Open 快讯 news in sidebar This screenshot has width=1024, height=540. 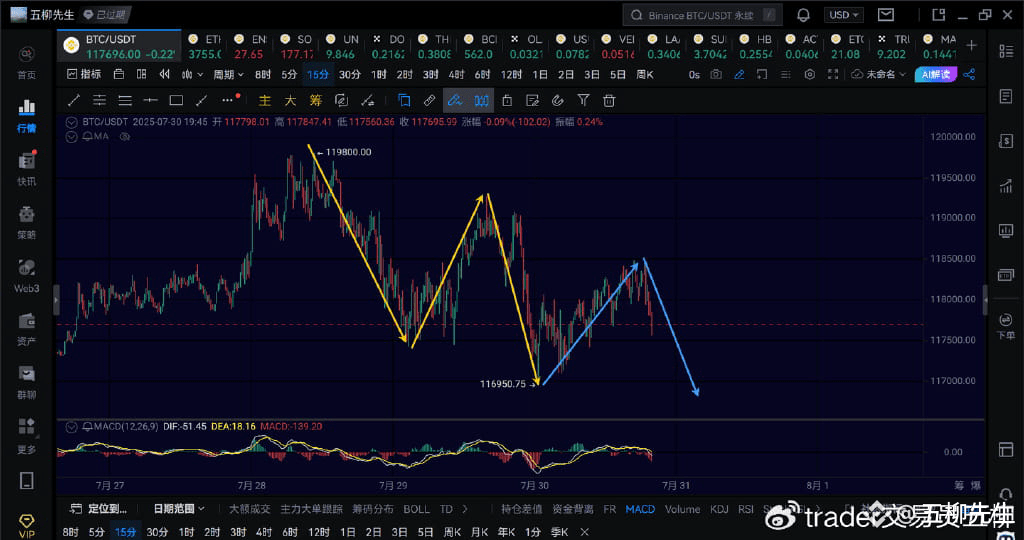[x=27, y=169]
